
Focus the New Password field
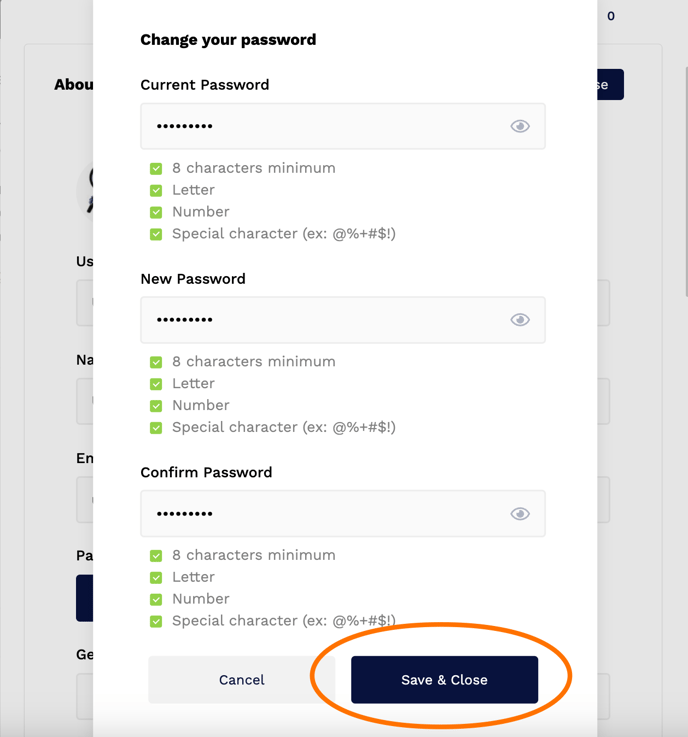coord(343,320)
